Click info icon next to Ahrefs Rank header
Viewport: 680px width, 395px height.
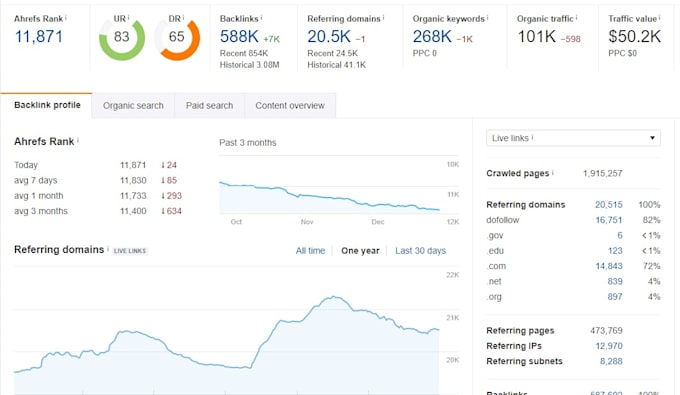coord(66,17)
